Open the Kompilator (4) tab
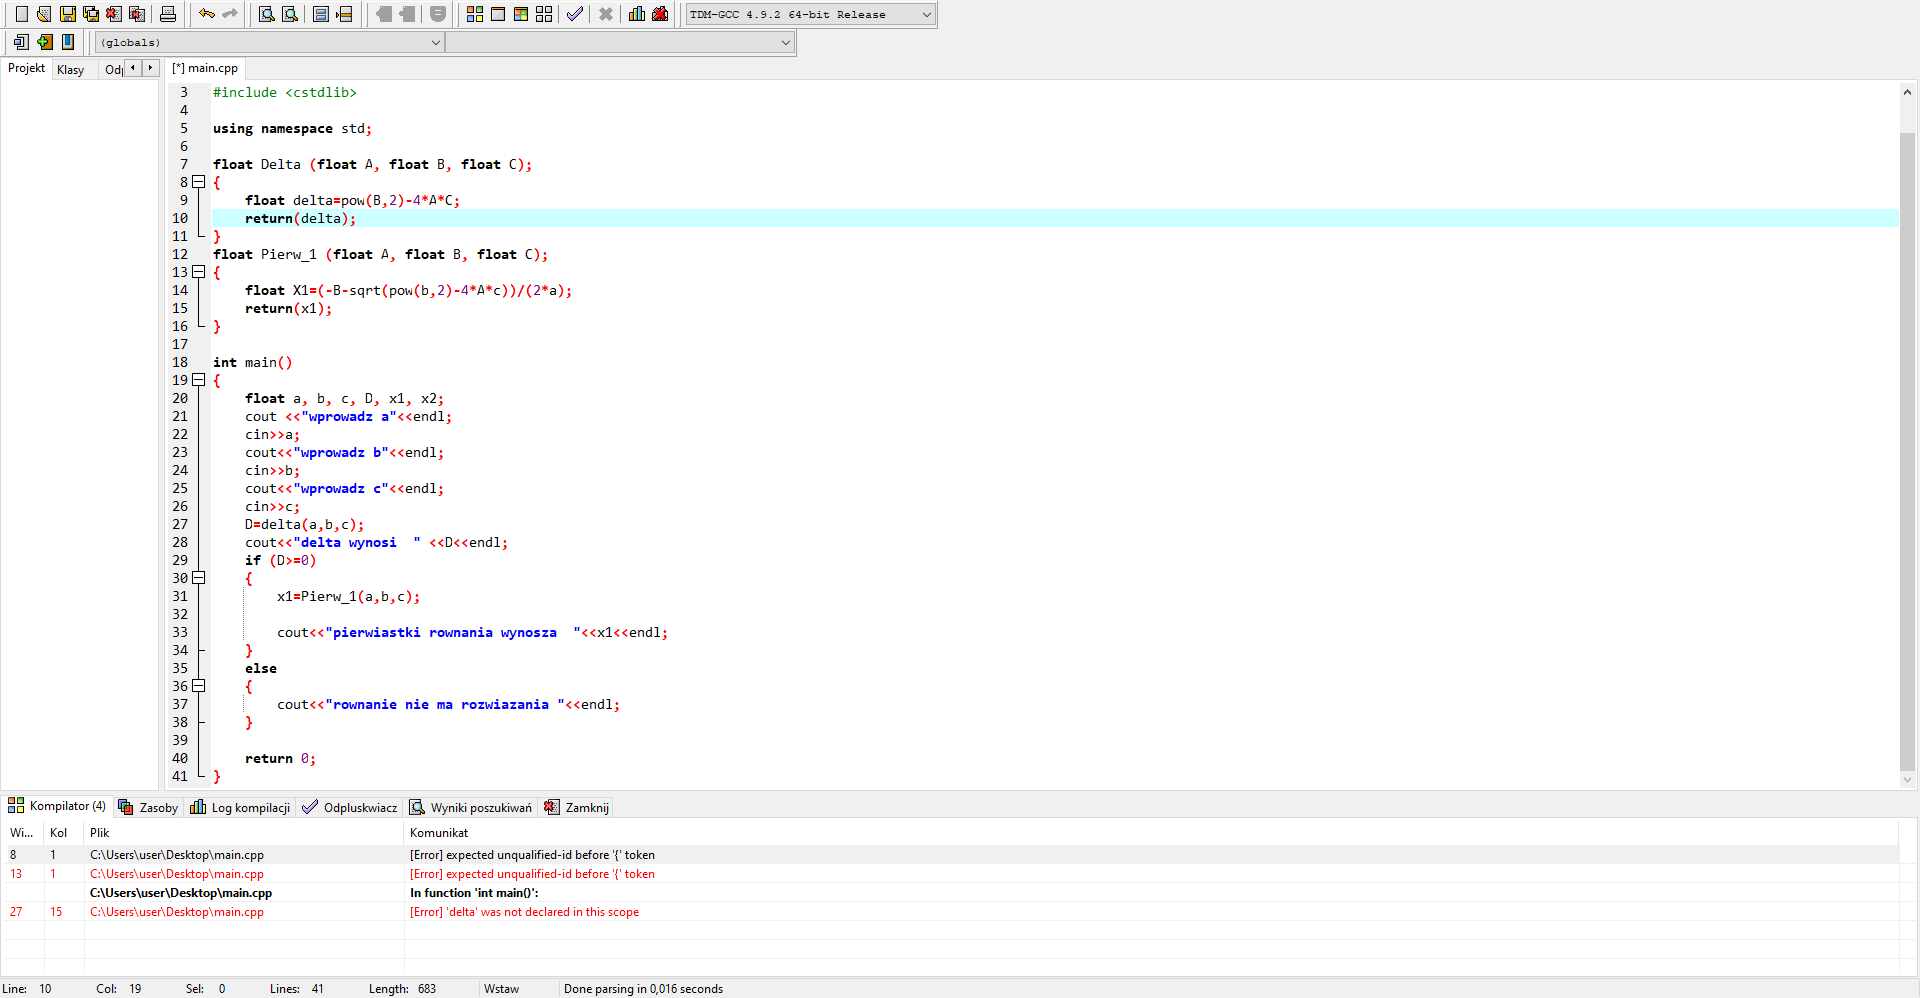 pos(58,806)
